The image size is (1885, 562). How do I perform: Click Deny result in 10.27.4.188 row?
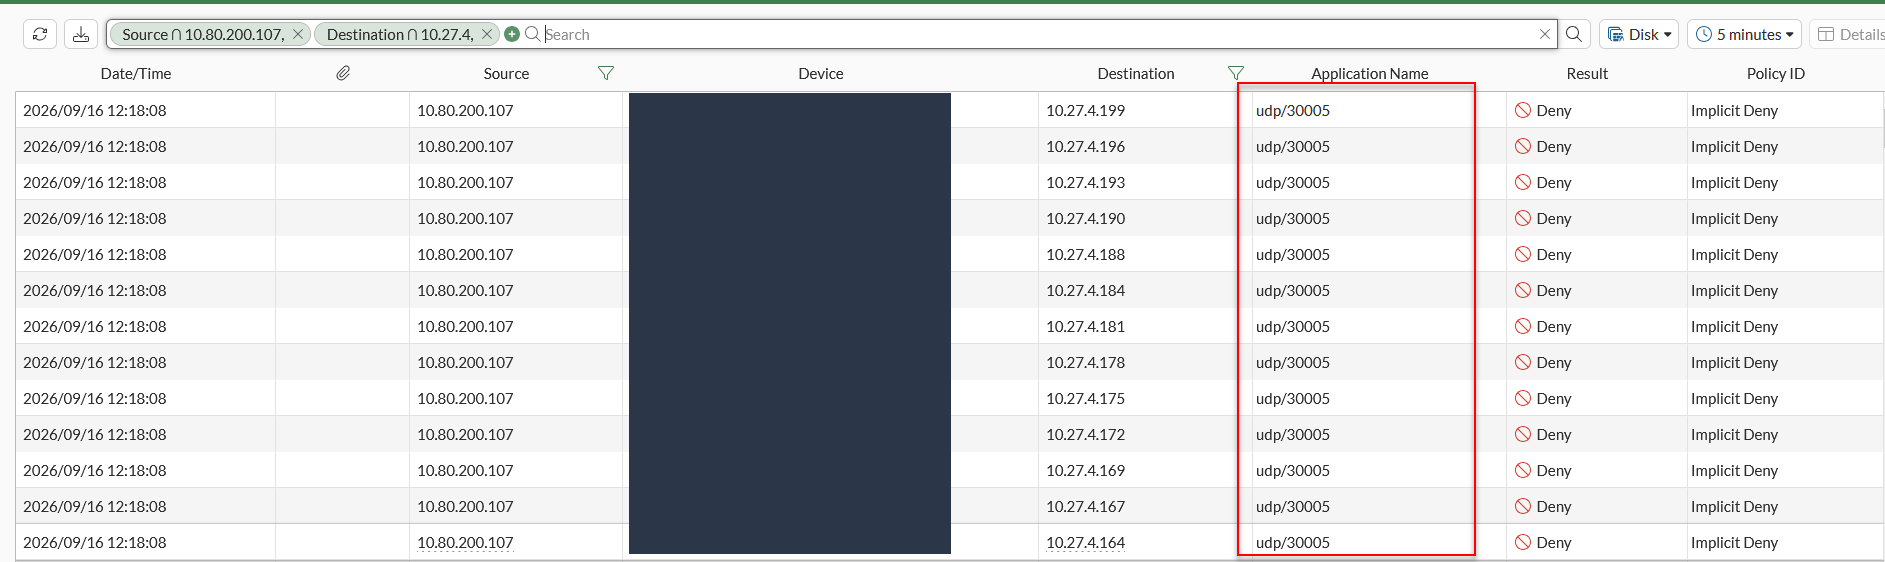coord(1554,254)
